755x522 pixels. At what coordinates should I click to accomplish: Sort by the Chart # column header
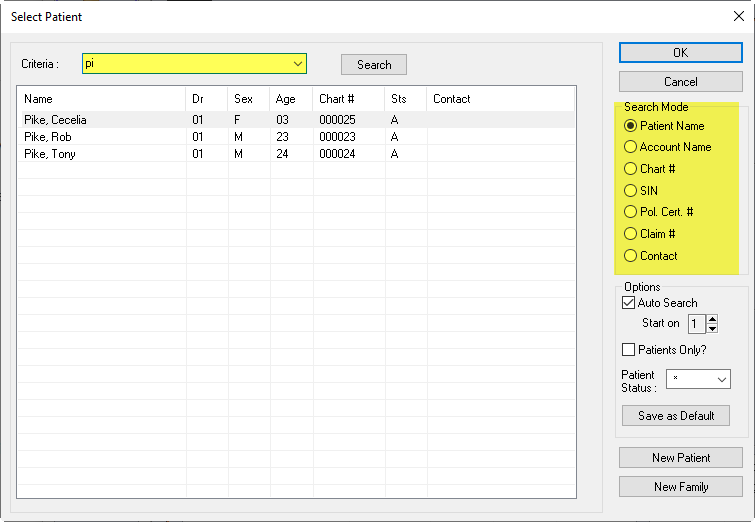pos(347,99)
